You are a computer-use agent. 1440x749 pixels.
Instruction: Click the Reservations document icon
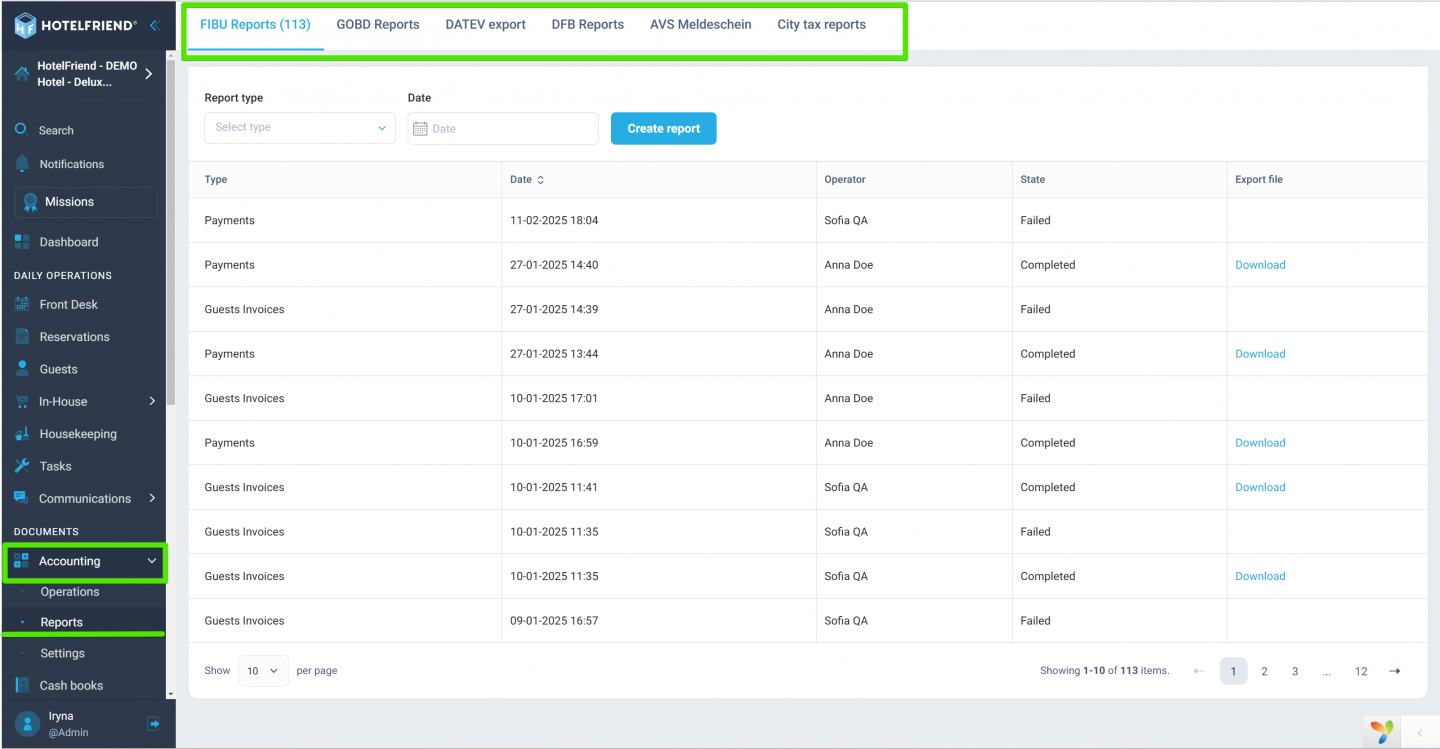point(22,337)
